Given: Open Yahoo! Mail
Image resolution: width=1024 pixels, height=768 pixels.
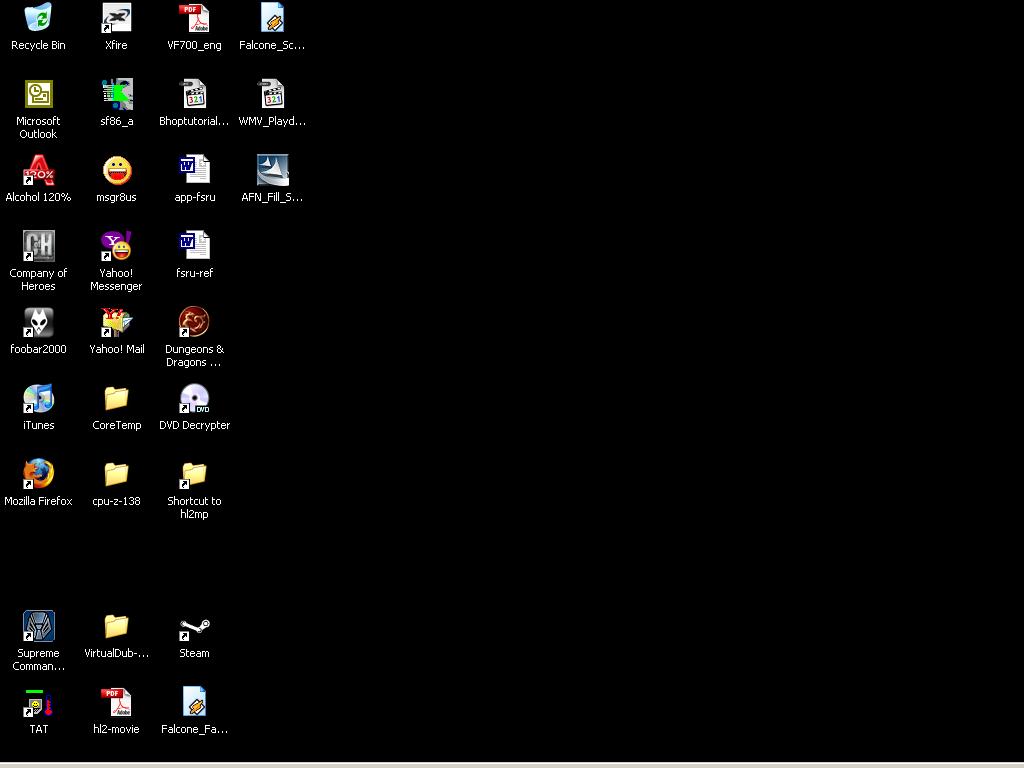Looking at the screenshot, I should click(116, 322).
